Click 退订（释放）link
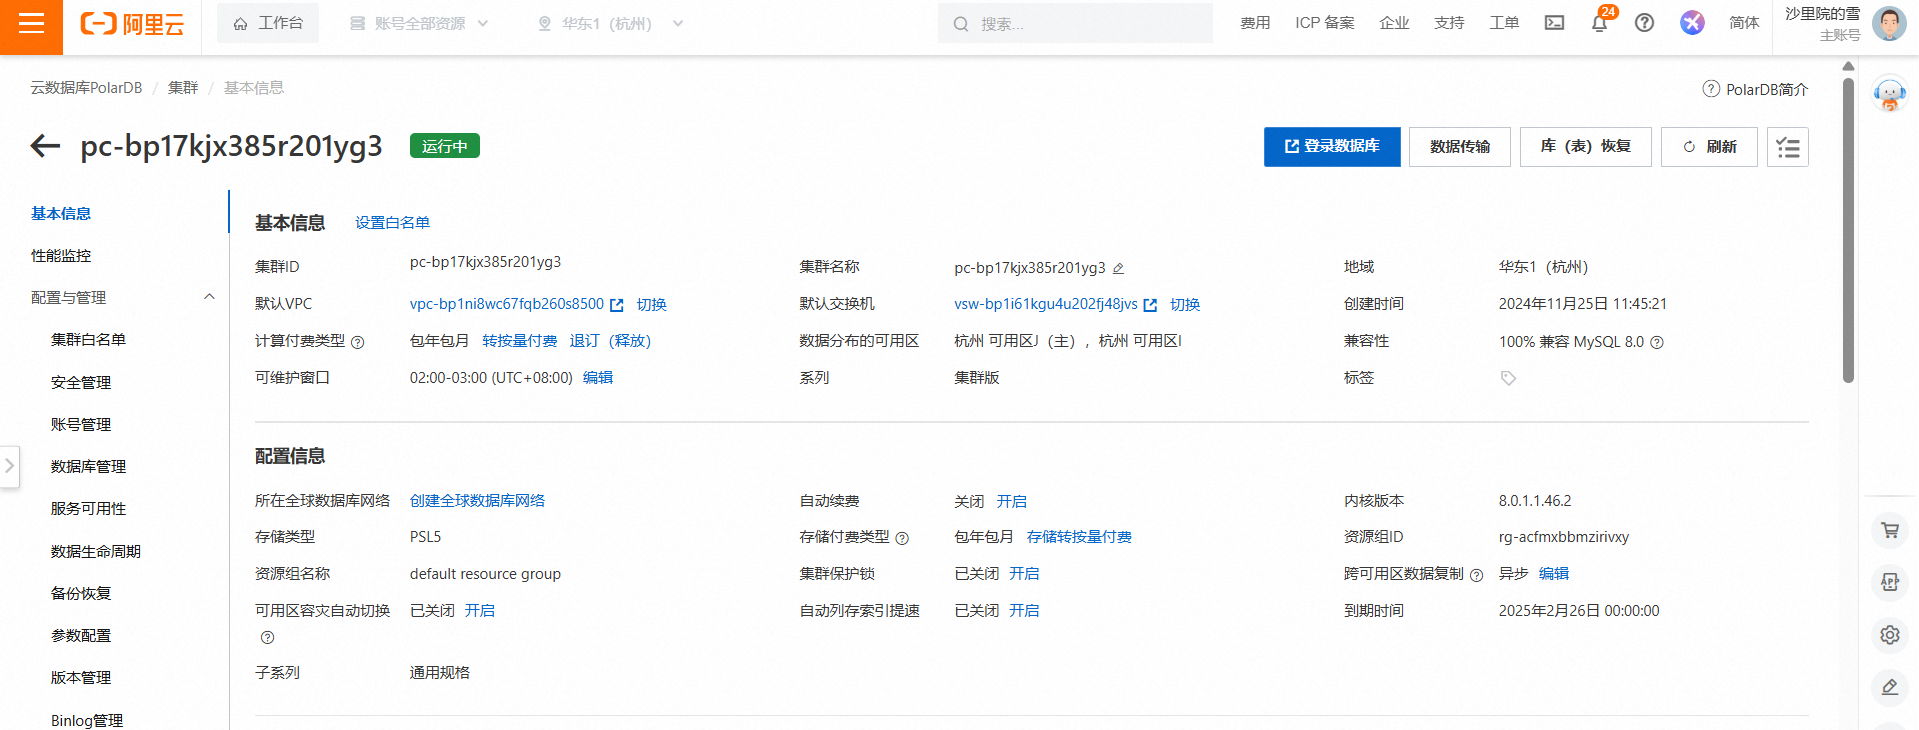1919x730 pixels. (610, 341)
